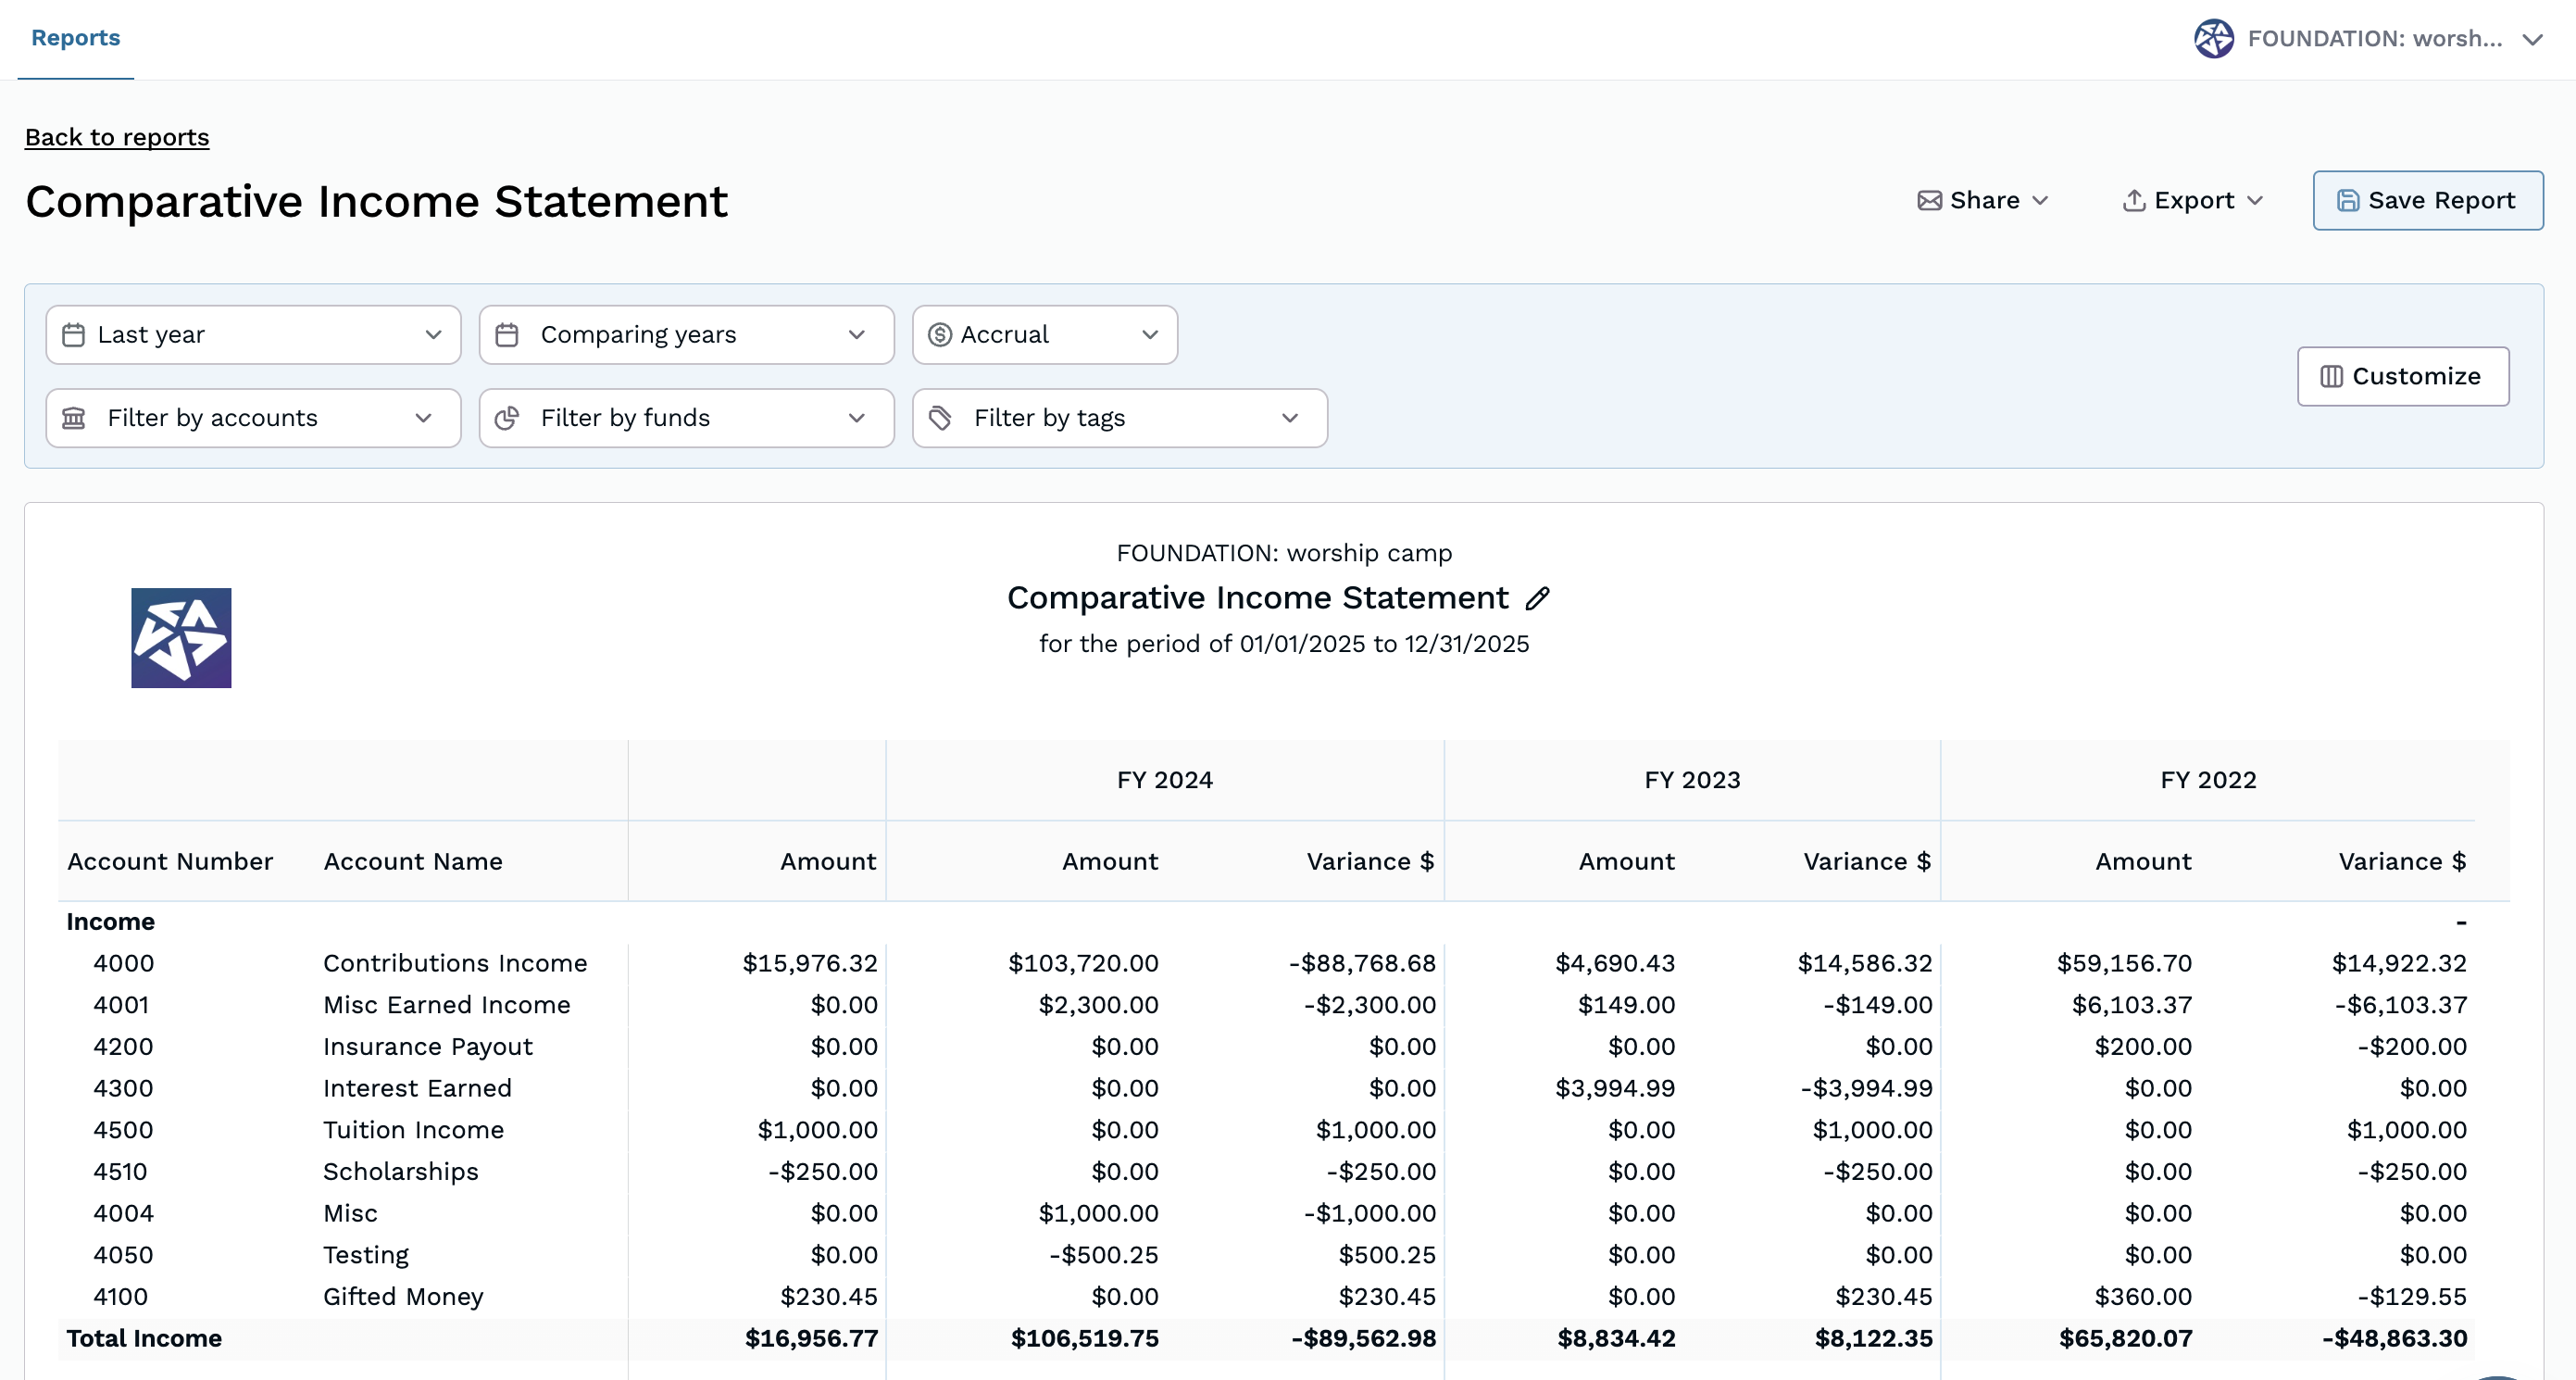
Task: Click the columns icon on the Customize button
Action: coord(2332,377)
